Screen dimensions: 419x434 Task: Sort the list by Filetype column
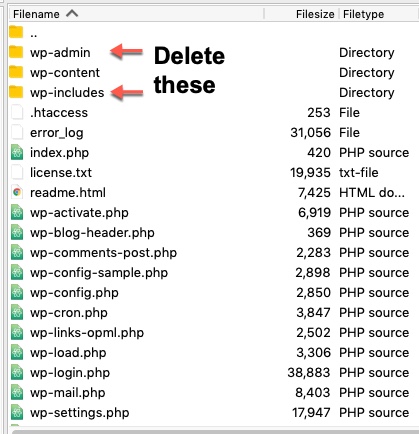363,14
